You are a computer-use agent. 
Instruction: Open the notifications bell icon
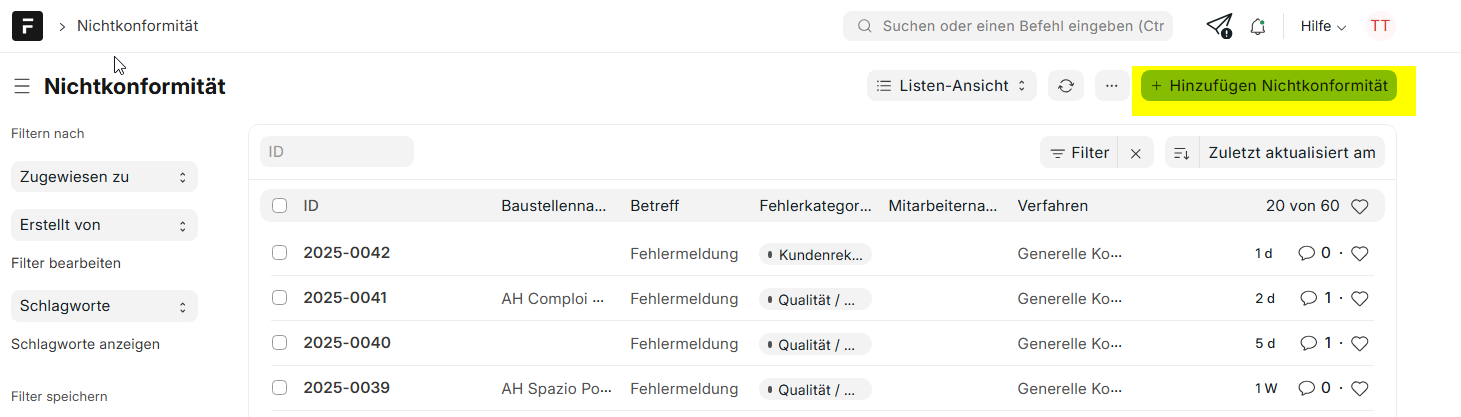pos(1258,27)
